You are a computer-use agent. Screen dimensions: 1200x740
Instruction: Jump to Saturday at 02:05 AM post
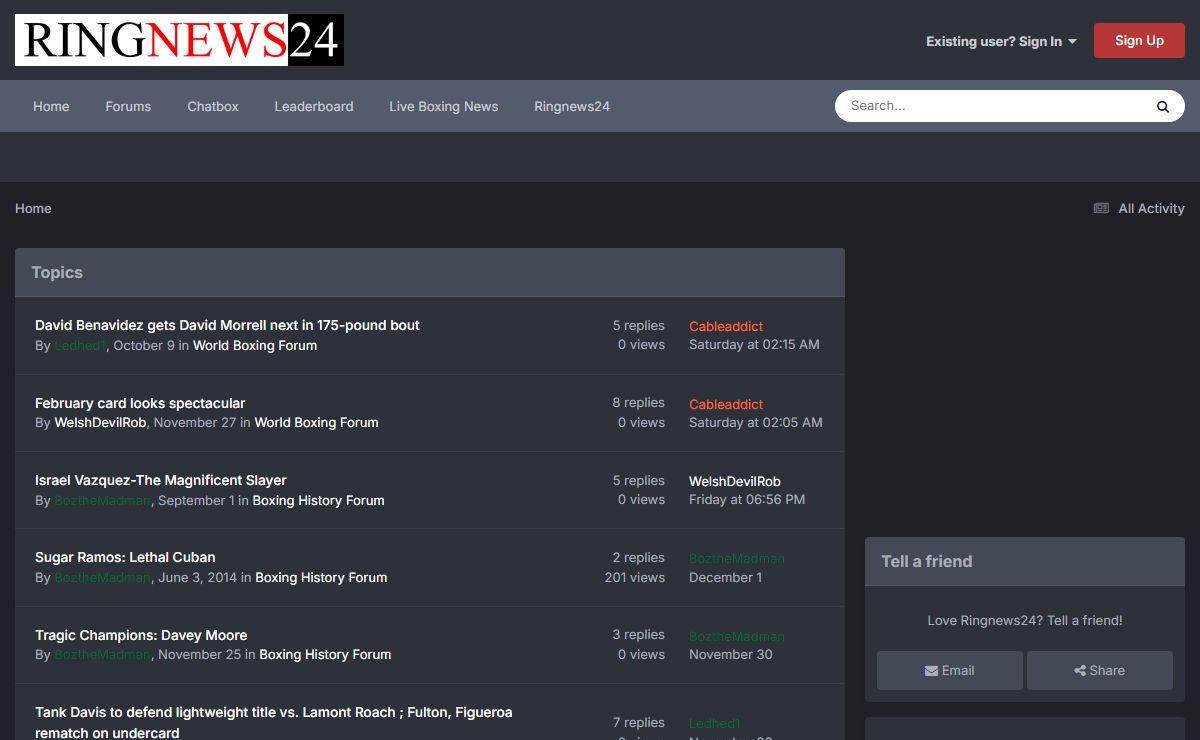pos(756,422)
